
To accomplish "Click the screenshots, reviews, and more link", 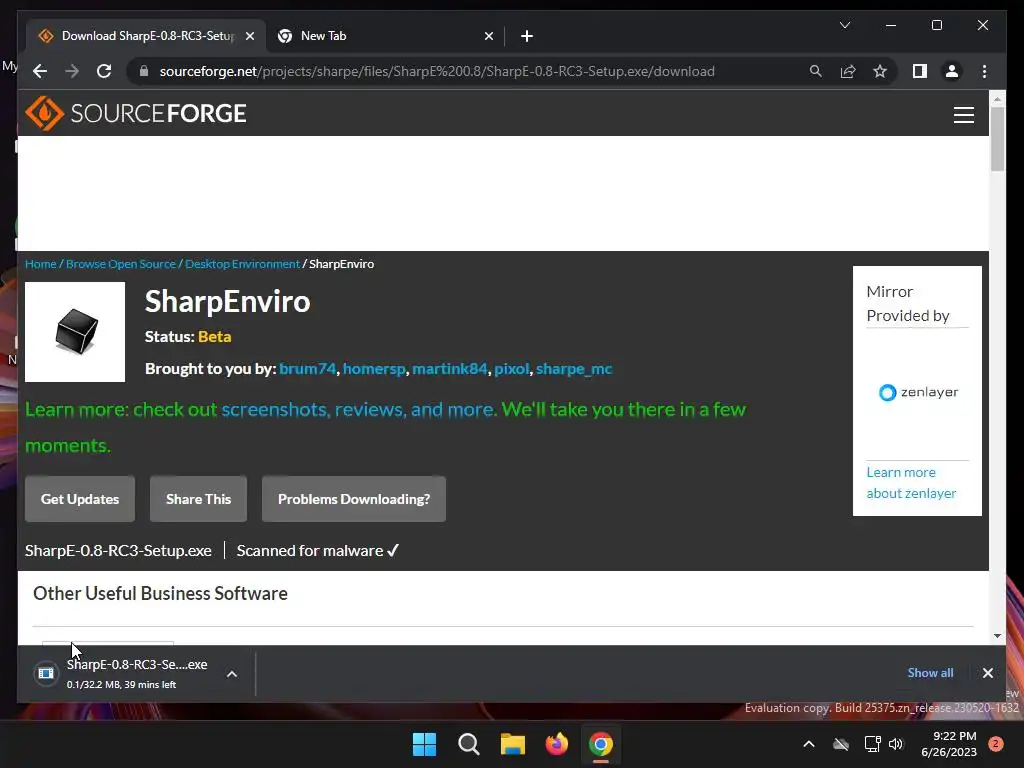I will tap(359, 409).
